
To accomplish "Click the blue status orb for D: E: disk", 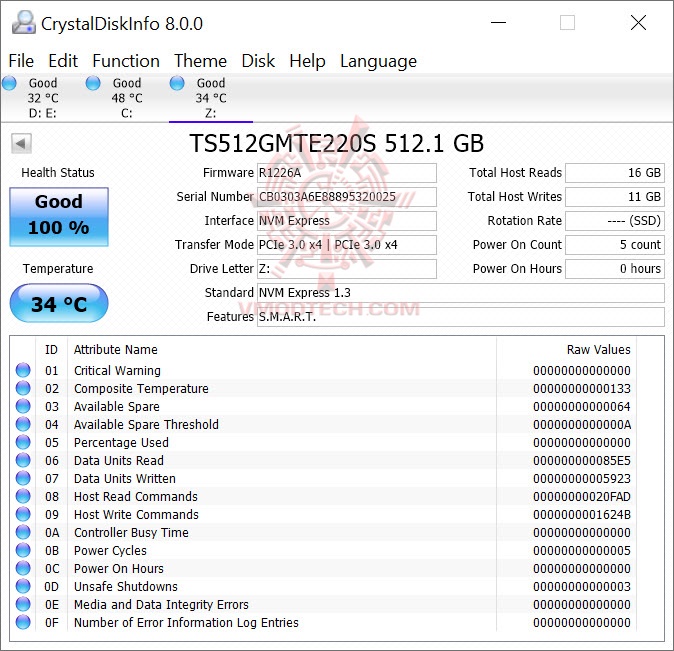I will (9, 83).
